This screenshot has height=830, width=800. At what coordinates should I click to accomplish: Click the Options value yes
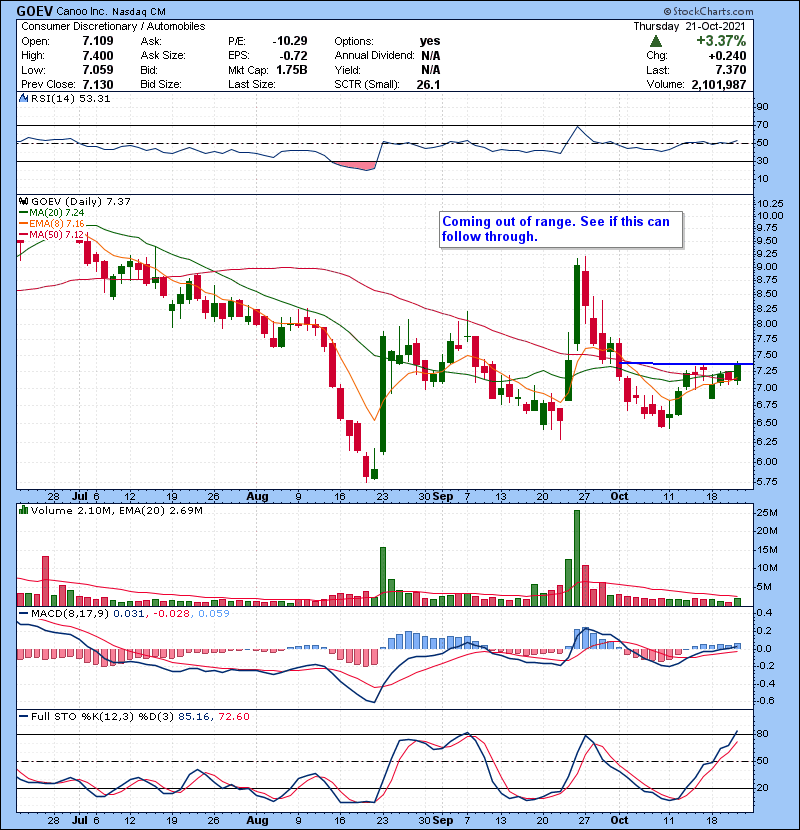click(430, 41)
